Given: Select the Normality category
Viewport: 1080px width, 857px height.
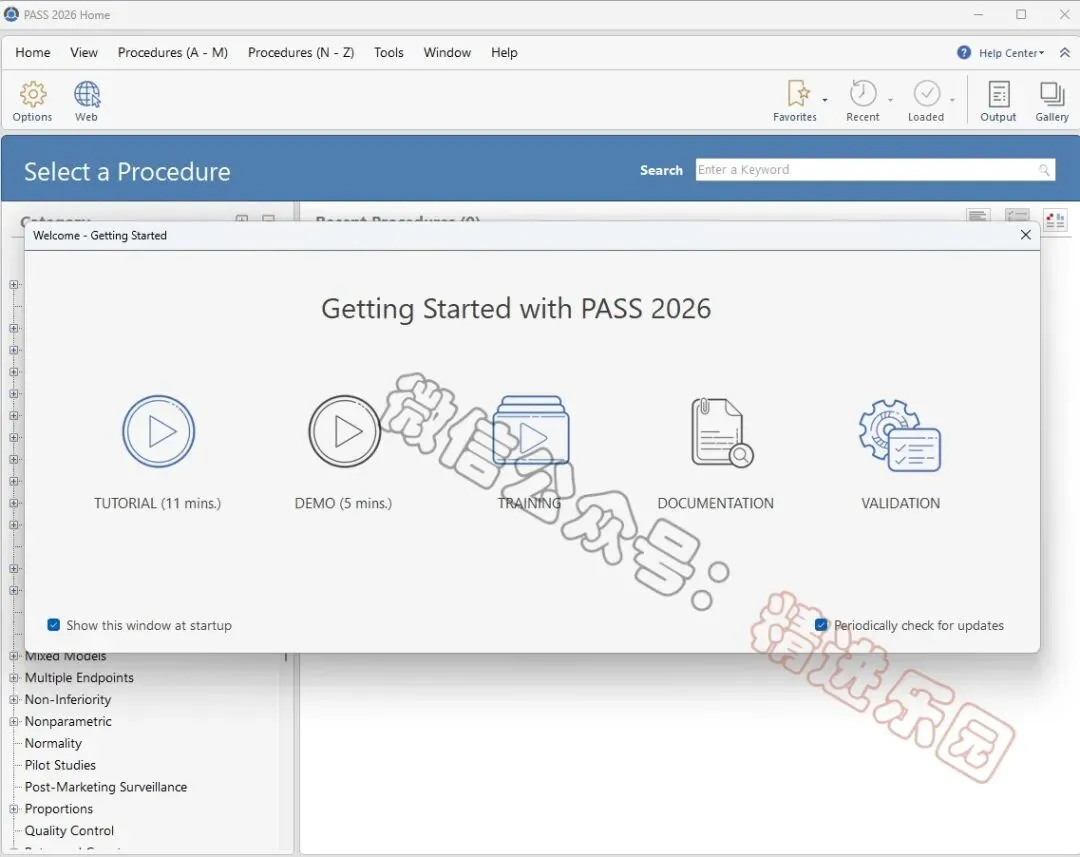Looking at the screenshot, I should pos(53,743).
